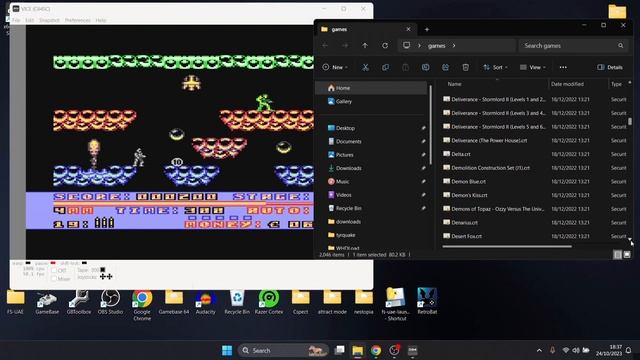Toggle the CRT checkbox in VICE status bar
This screenshot has width=640, height=360.
(x=54, y=270)
